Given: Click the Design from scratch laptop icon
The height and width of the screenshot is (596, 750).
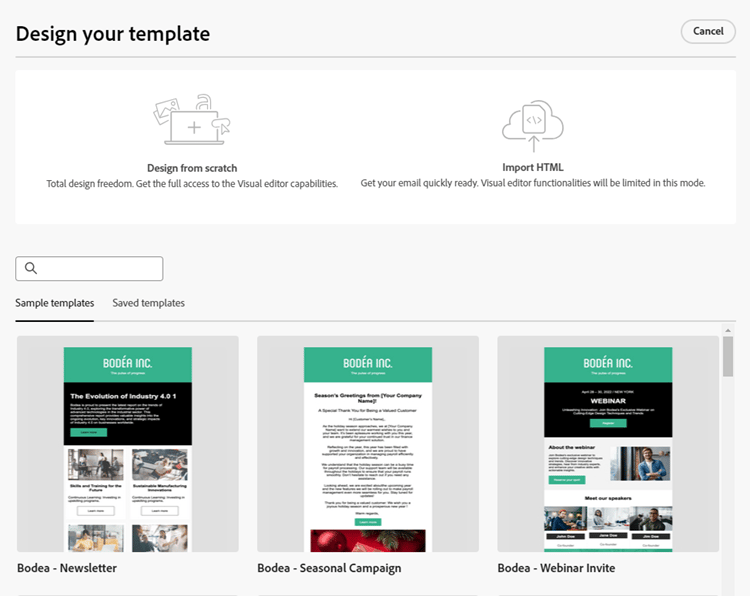Looking at the screenshot, I should pyautogui.click(x=192, y=120).
